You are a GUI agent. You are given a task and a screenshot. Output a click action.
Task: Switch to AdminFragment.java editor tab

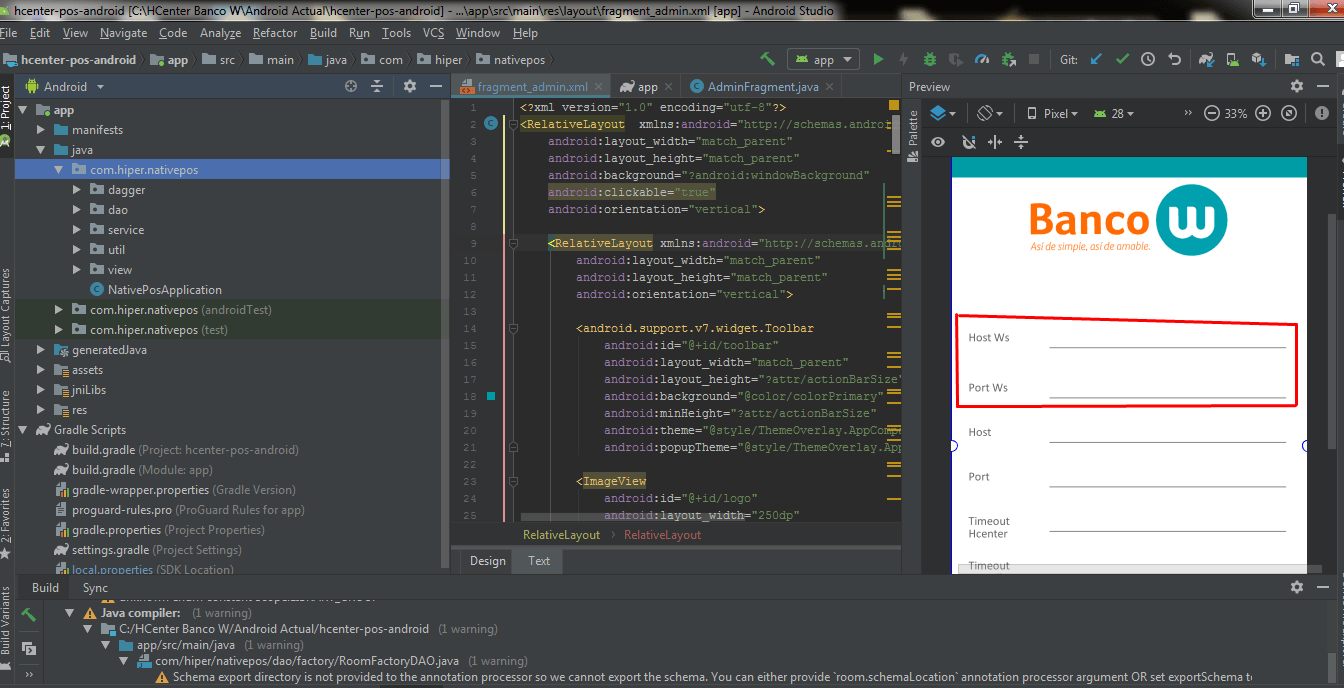click(762, 87)
